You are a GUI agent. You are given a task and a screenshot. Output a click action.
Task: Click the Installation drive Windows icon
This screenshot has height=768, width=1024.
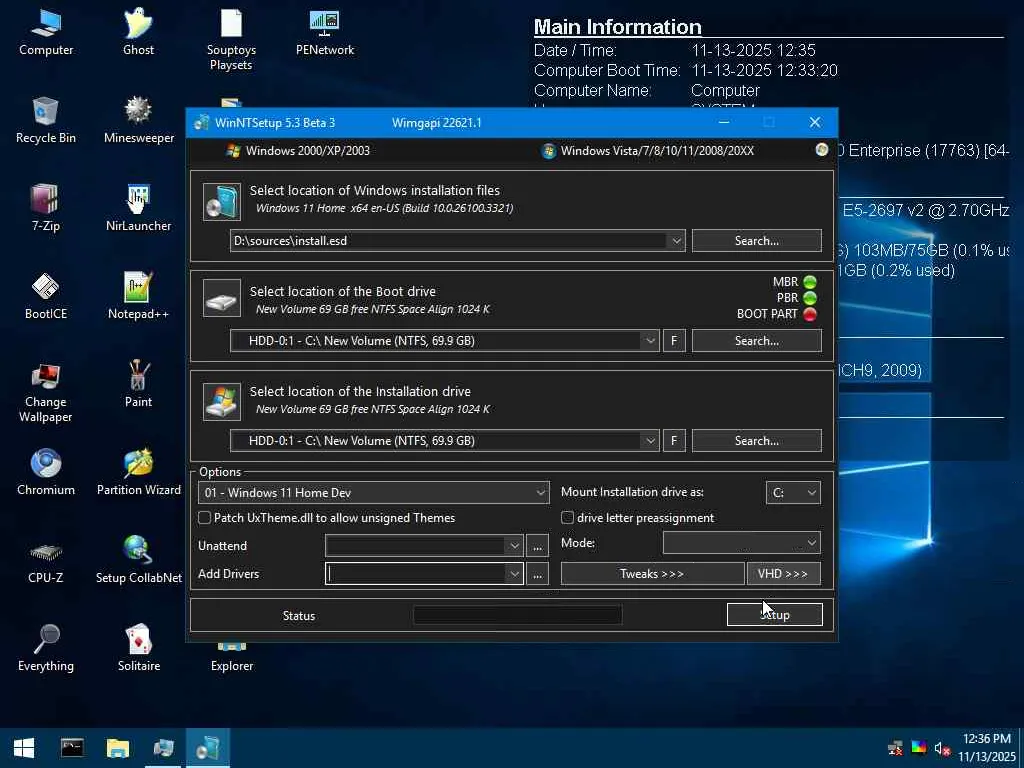point(222,401)
